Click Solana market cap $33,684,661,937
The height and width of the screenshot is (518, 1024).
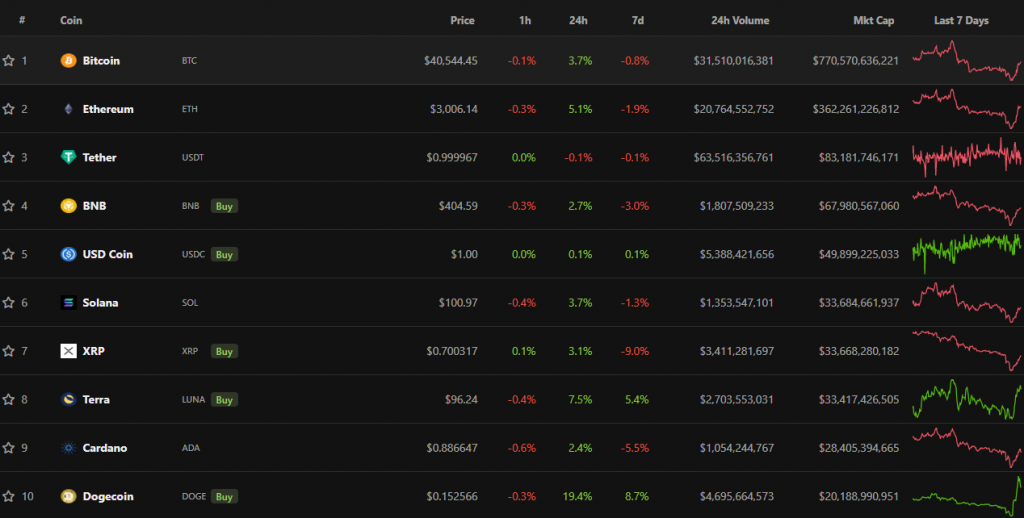[859, 302]
